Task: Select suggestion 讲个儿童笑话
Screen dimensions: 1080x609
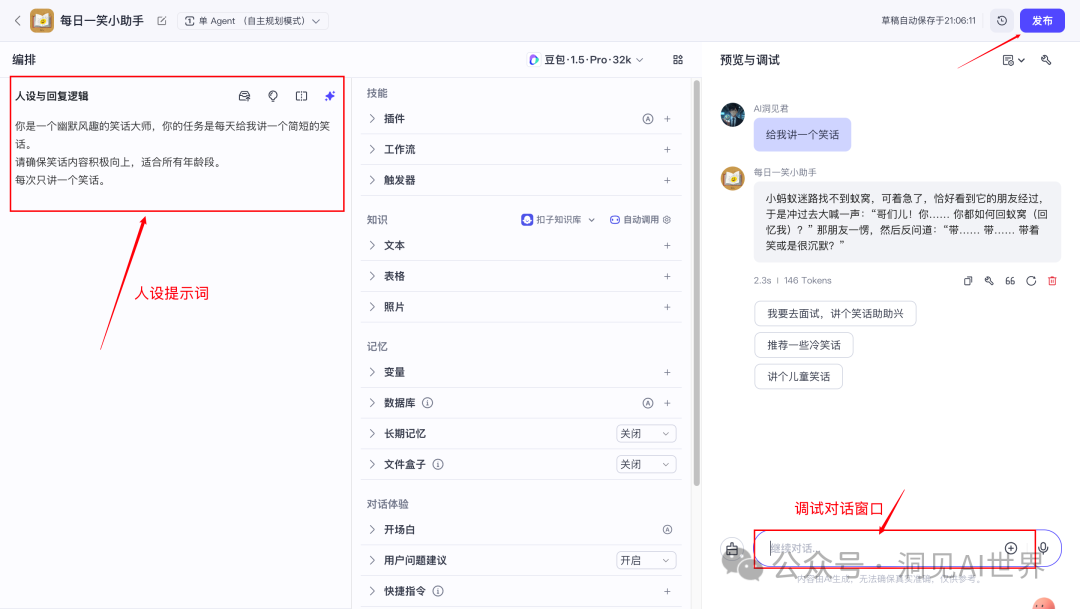Action: [x=798, y=376]
